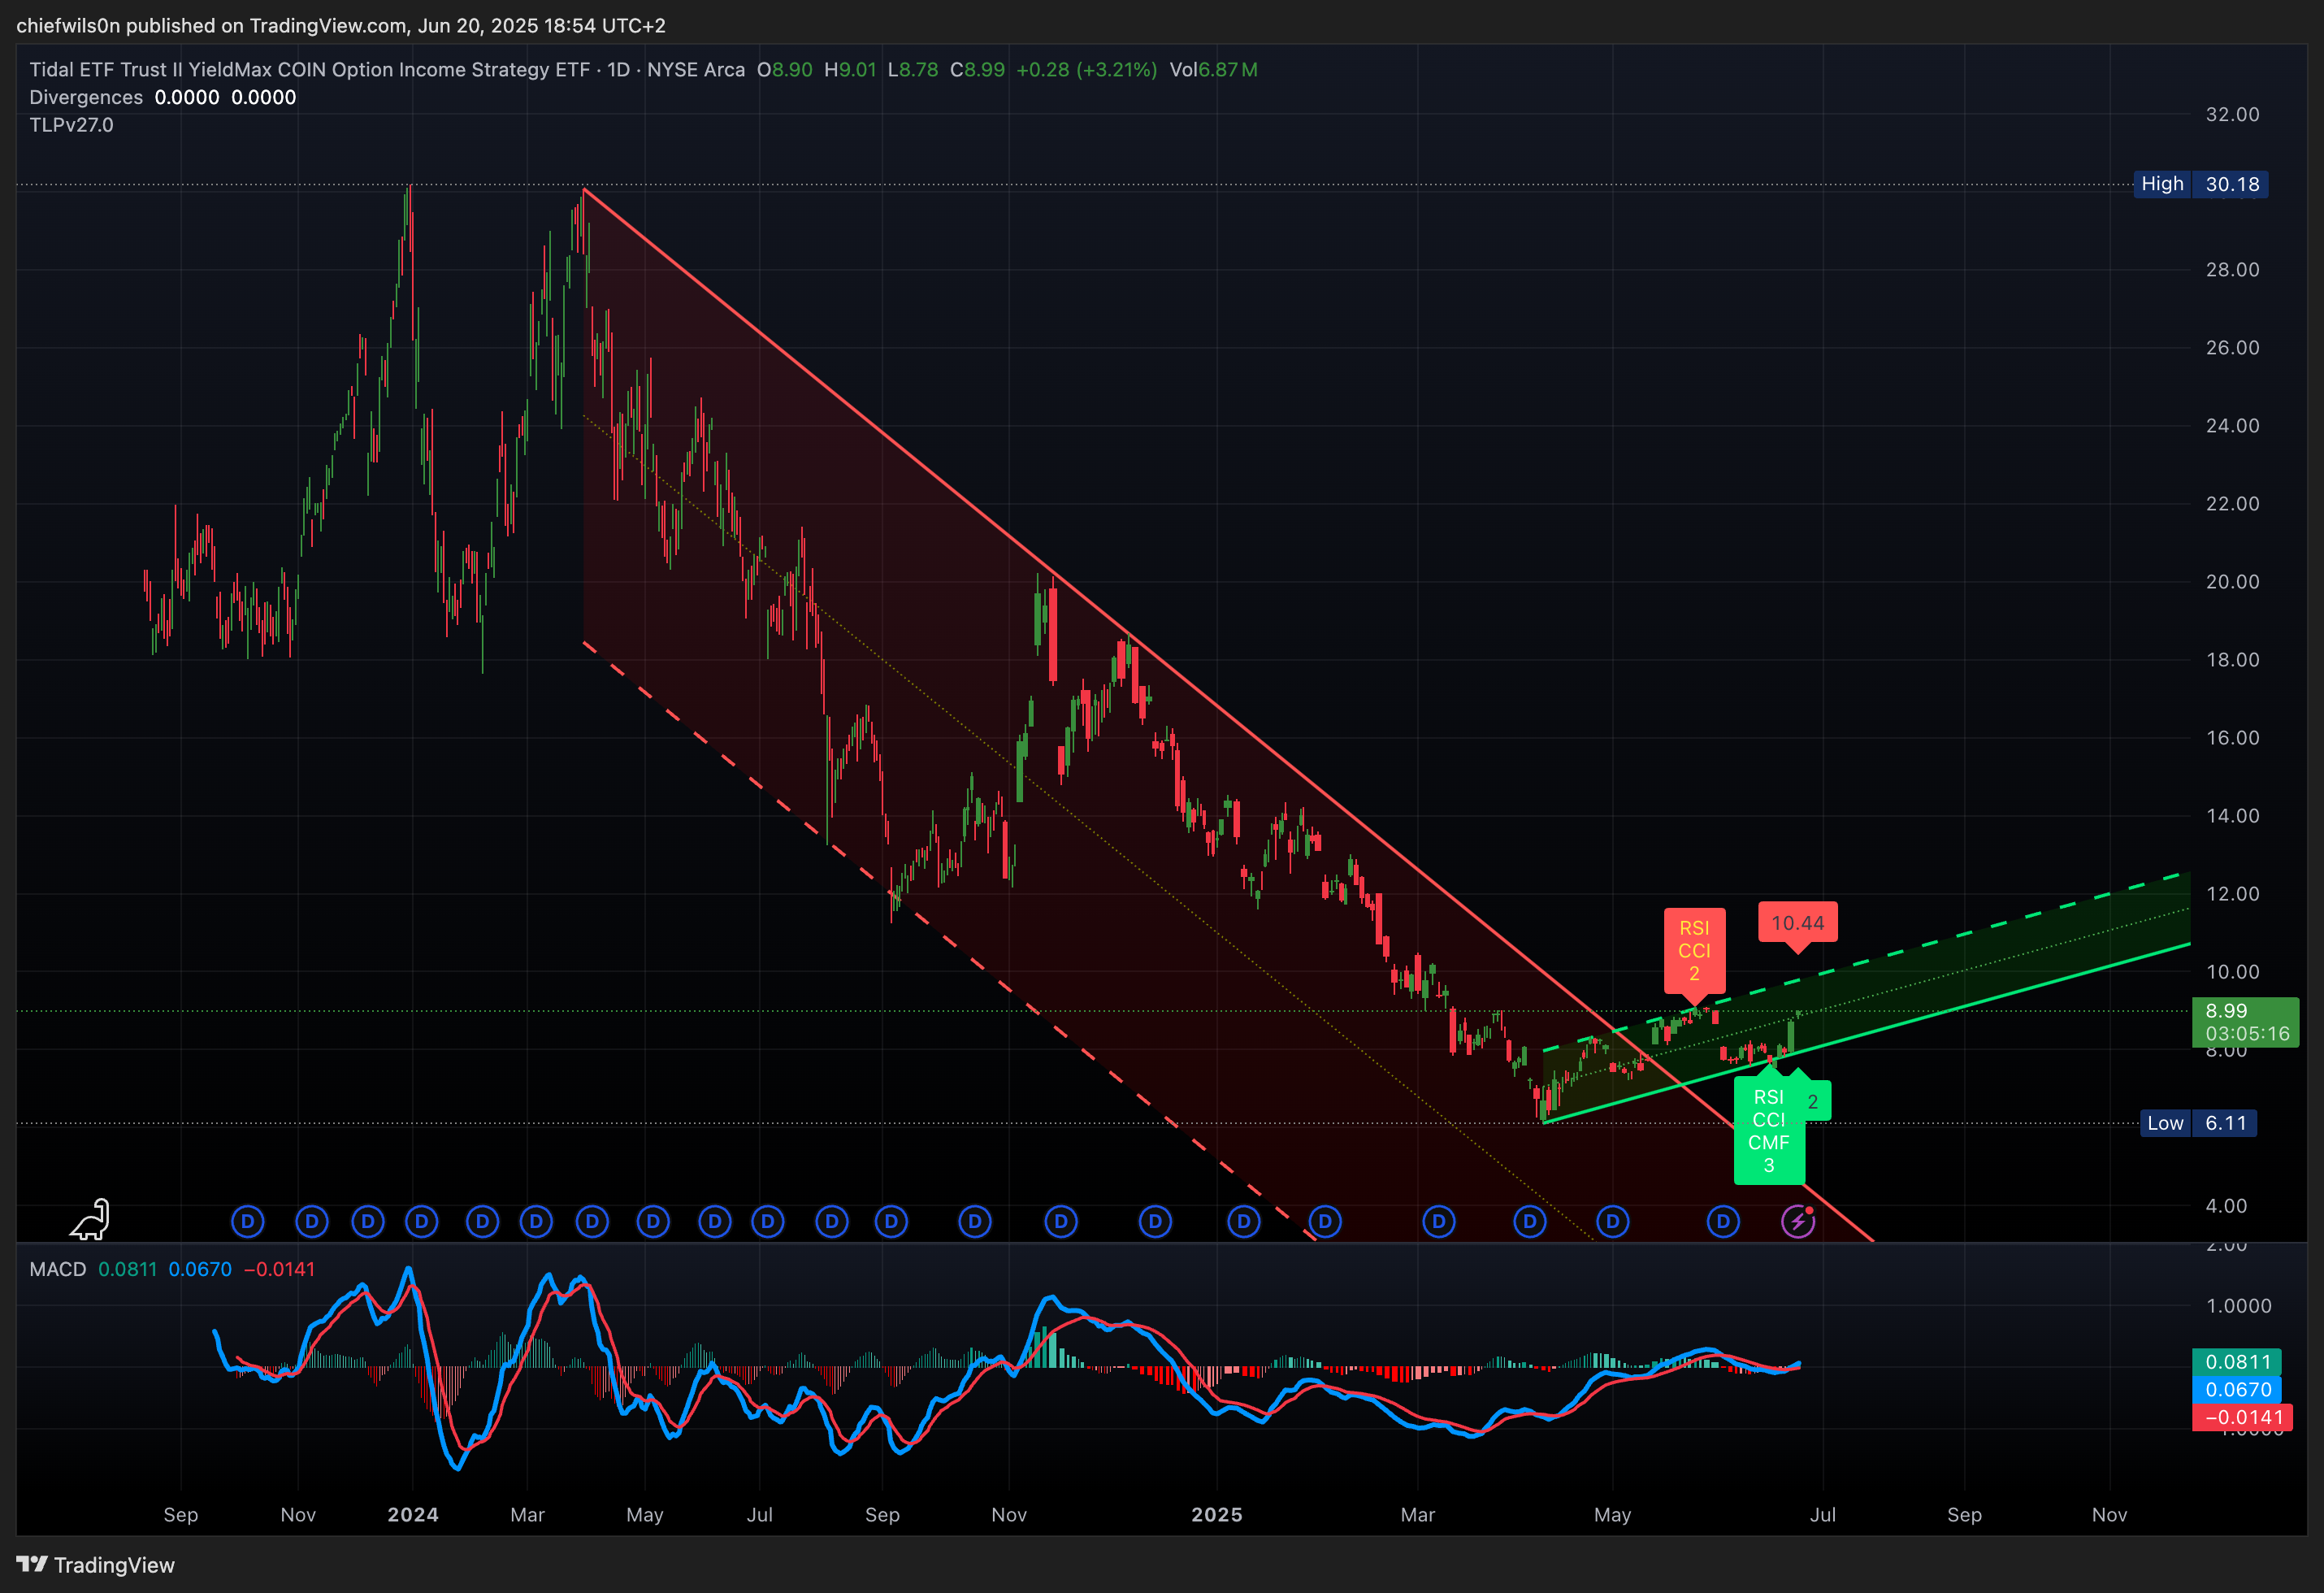The image size is (2324, 1593).
Task: Click the first Sep label on the time axis
Action: tap(181, 1515)
